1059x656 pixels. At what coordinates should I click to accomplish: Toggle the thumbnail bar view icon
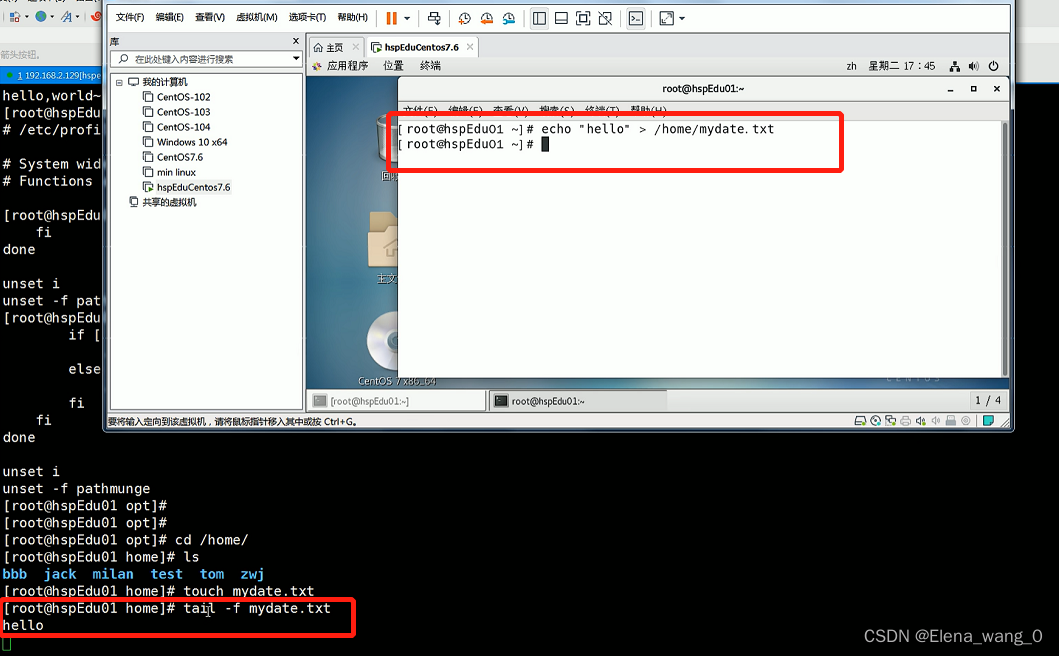point(561,18)
